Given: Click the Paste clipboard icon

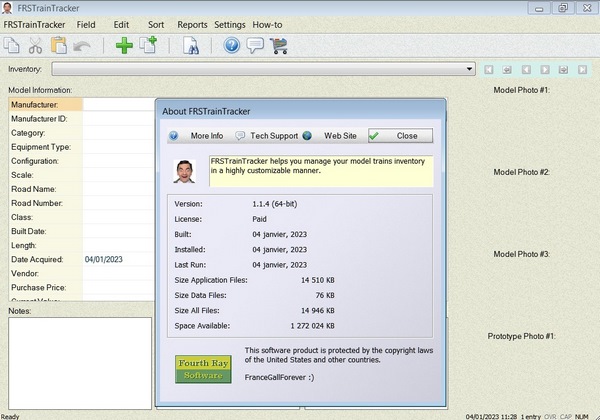Looking at the screenshot, I should [x=59, y=45].
